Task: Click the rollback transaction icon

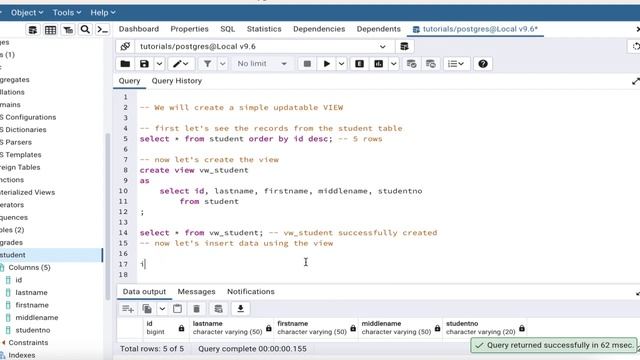Action: 431,64
